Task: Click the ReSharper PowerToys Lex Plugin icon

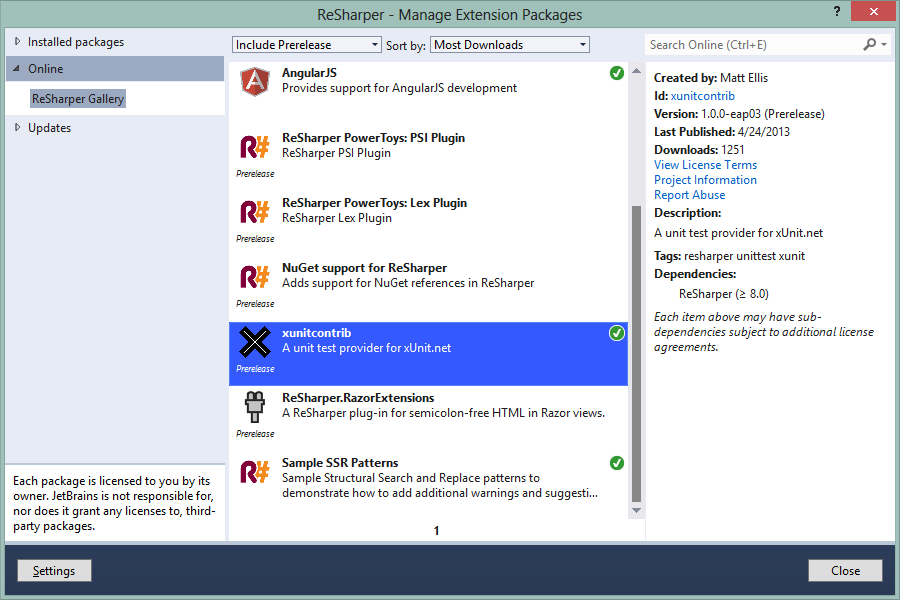Action: 255,212
